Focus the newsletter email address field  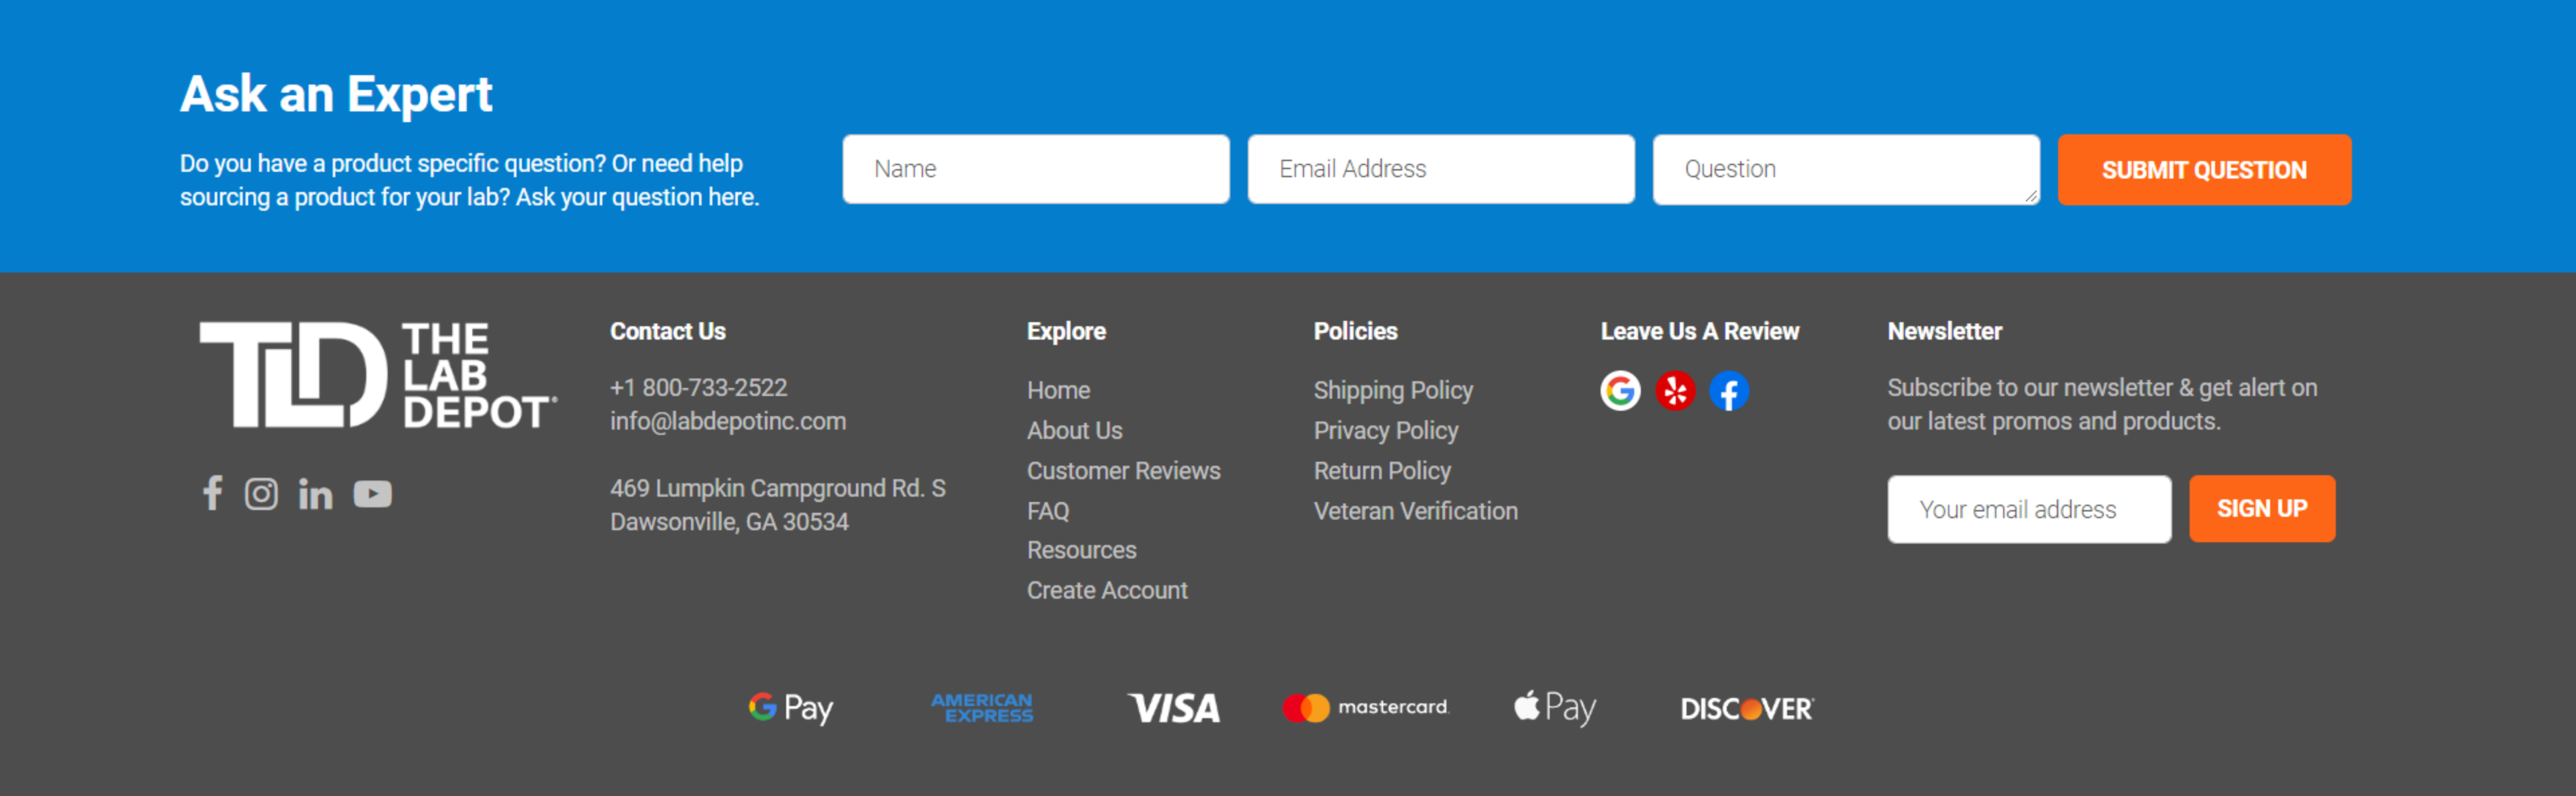(x=2029, y=509)
